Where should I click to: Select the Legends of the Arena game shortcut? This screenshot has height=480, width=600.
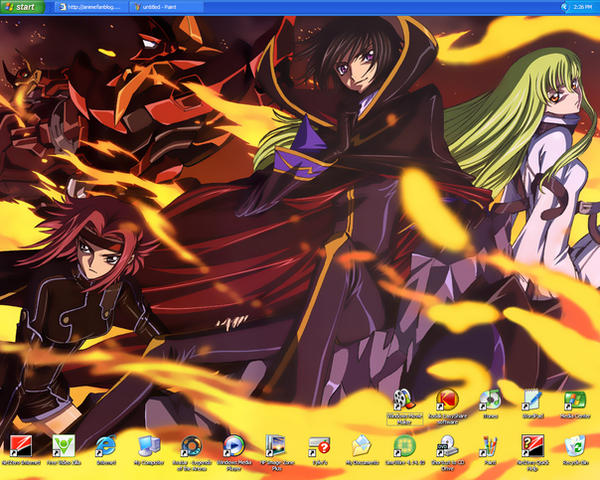coord(191,453)
